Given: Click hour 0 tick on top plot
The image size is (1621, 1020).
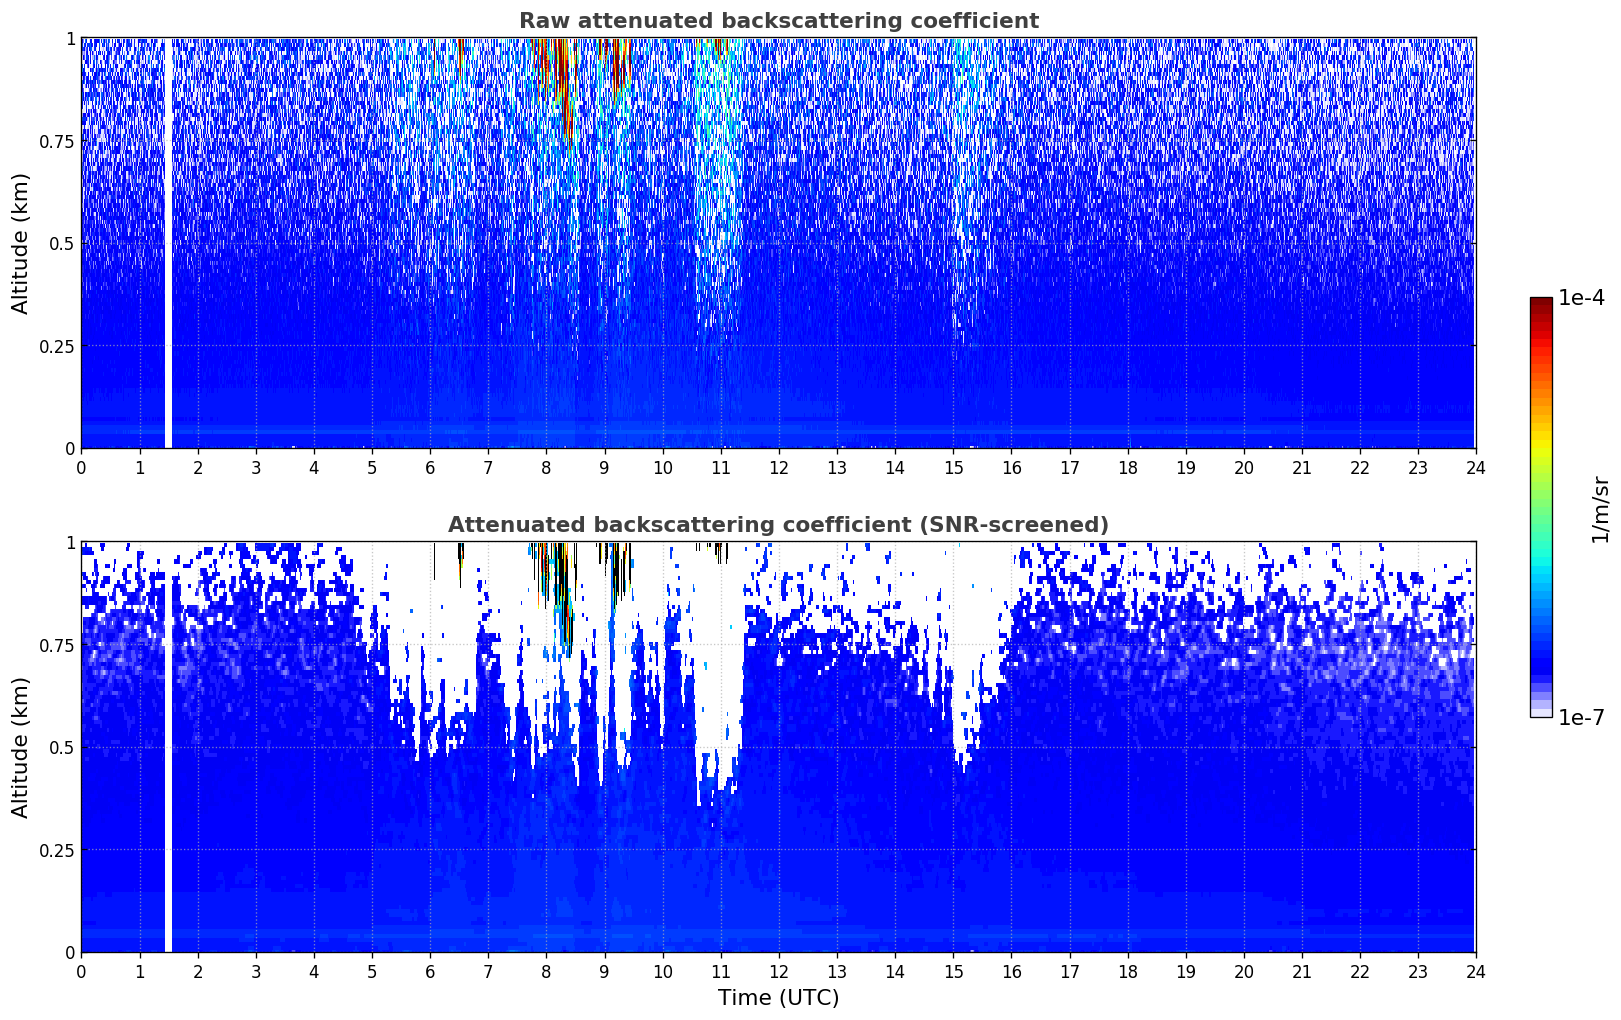Looking at the screenshot, I should pos(82,468).
